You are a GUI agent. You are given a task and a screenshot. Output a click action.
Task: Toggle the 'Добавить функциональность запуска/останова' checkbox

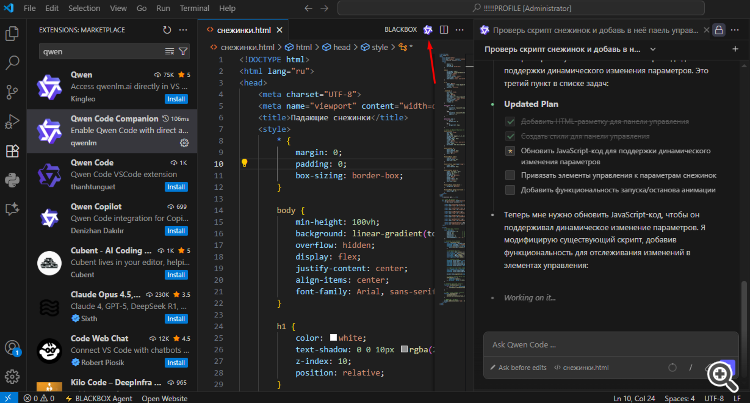tap(510, 189)
